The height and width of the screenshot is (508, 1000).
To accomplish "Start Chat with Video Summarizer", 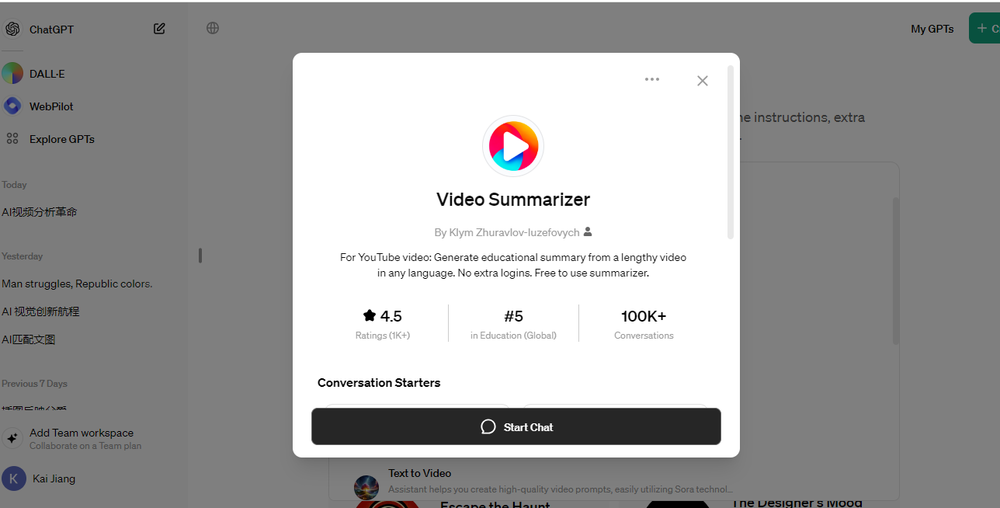I will tap(516, 426).
